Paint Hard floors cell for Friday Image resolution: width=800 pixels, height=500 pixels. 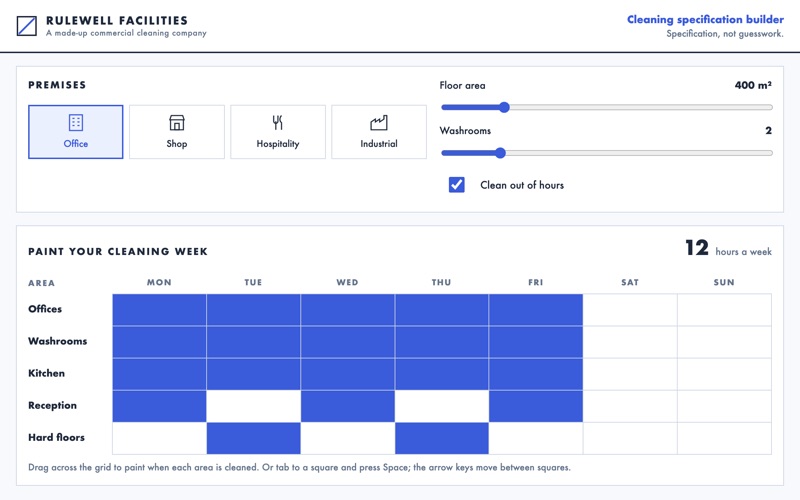[x=536, y=438]
